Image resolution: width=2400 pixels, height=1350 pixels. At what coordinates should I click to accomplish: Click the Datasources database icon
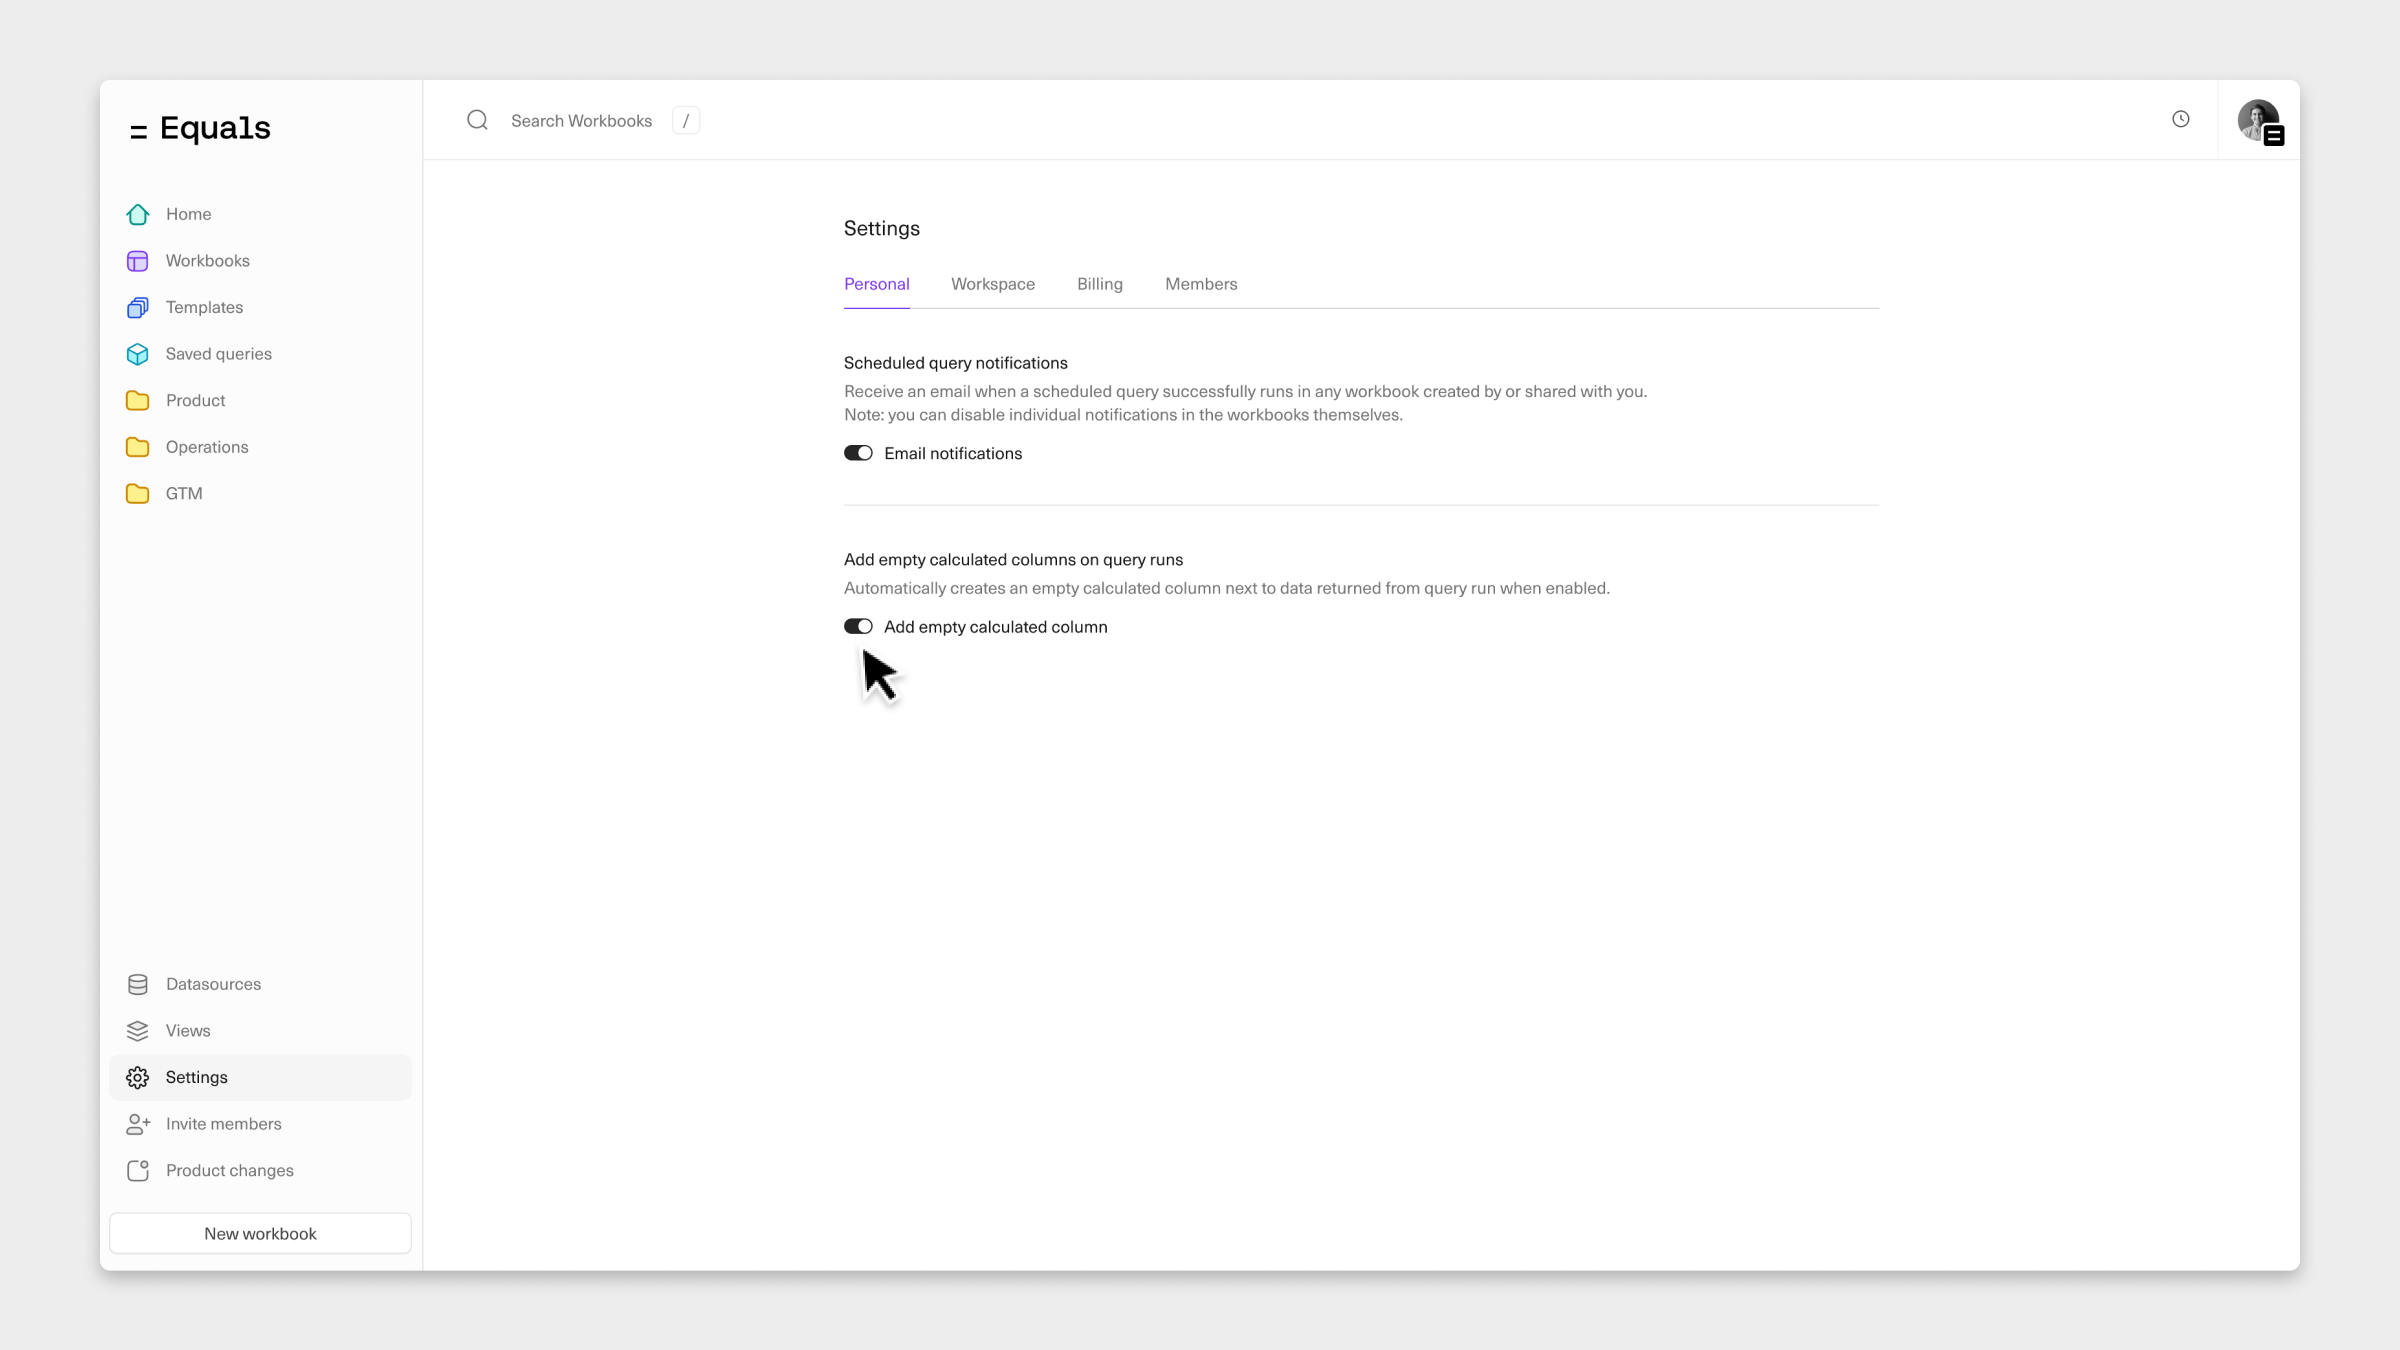point(138,984)
